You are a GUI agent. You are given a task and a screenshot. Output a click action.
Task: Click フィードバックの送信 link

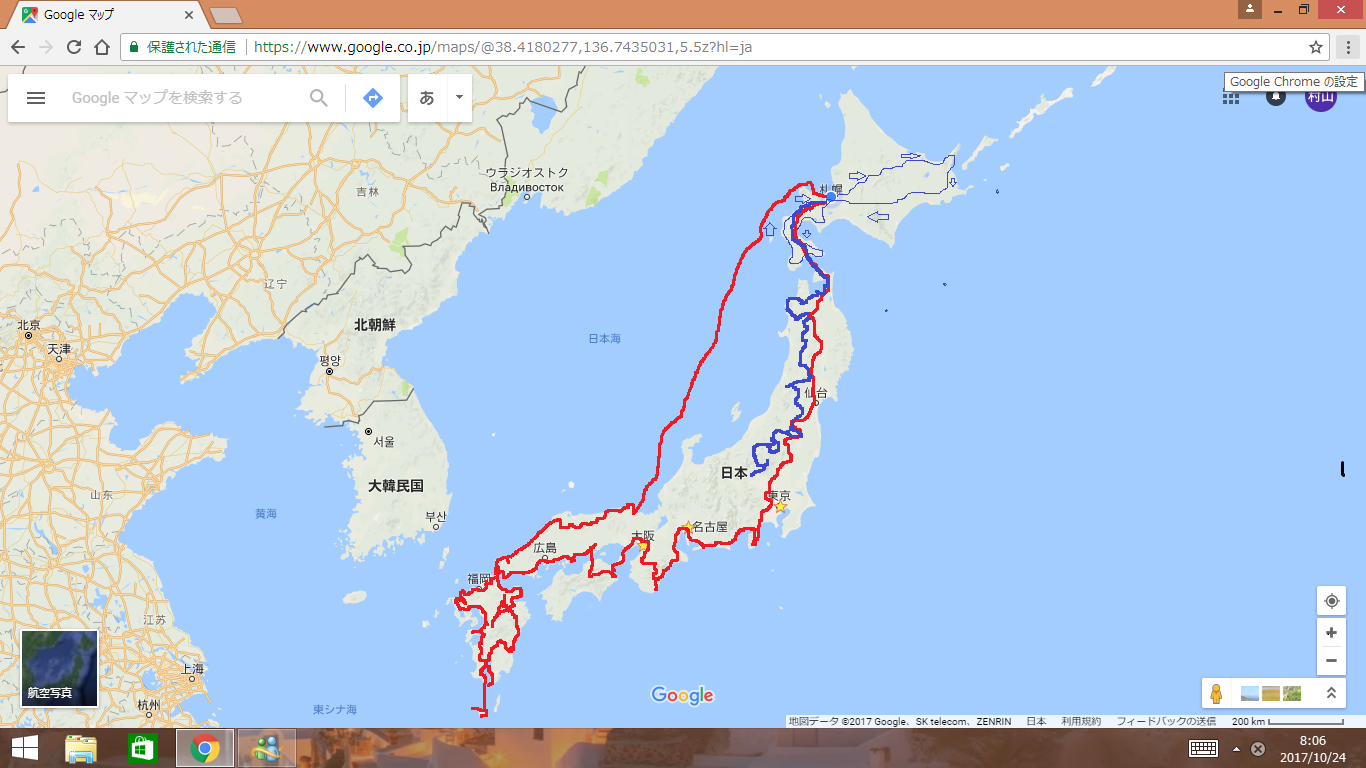coord(1166,721)
